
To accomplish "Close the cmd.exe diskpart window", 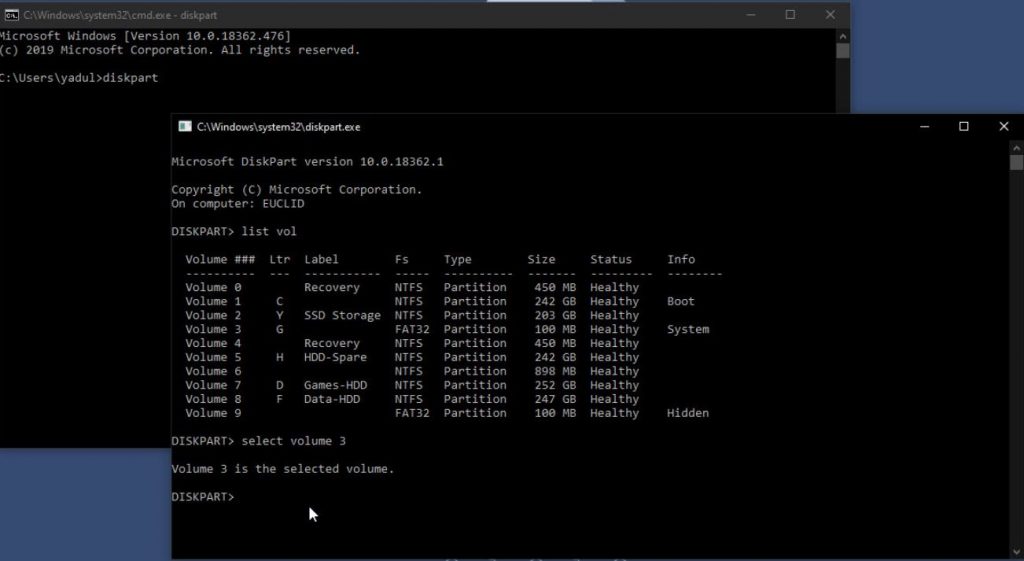I will [830, 14].
